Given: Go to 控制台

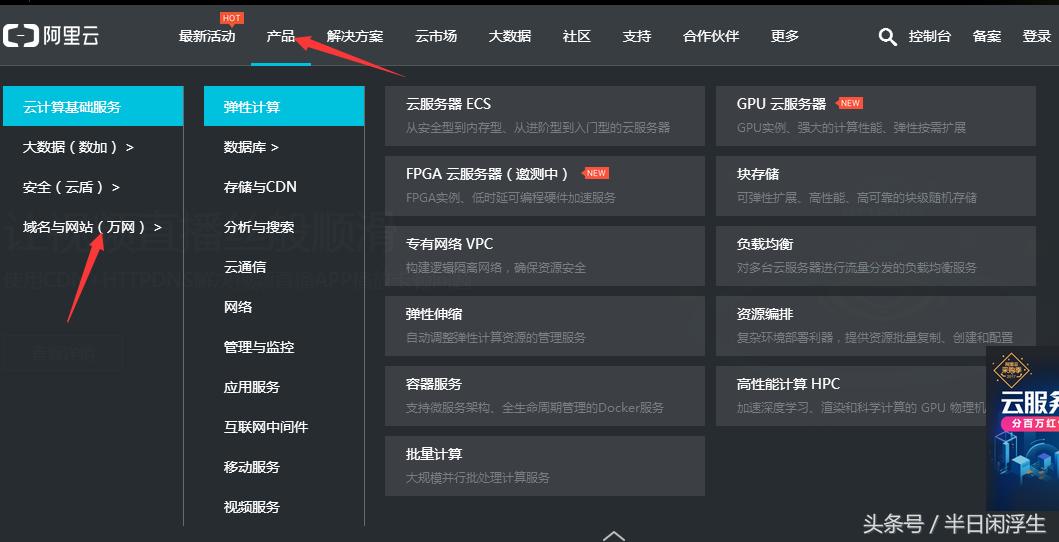Looking at the screenshot, I should point(929,36).
